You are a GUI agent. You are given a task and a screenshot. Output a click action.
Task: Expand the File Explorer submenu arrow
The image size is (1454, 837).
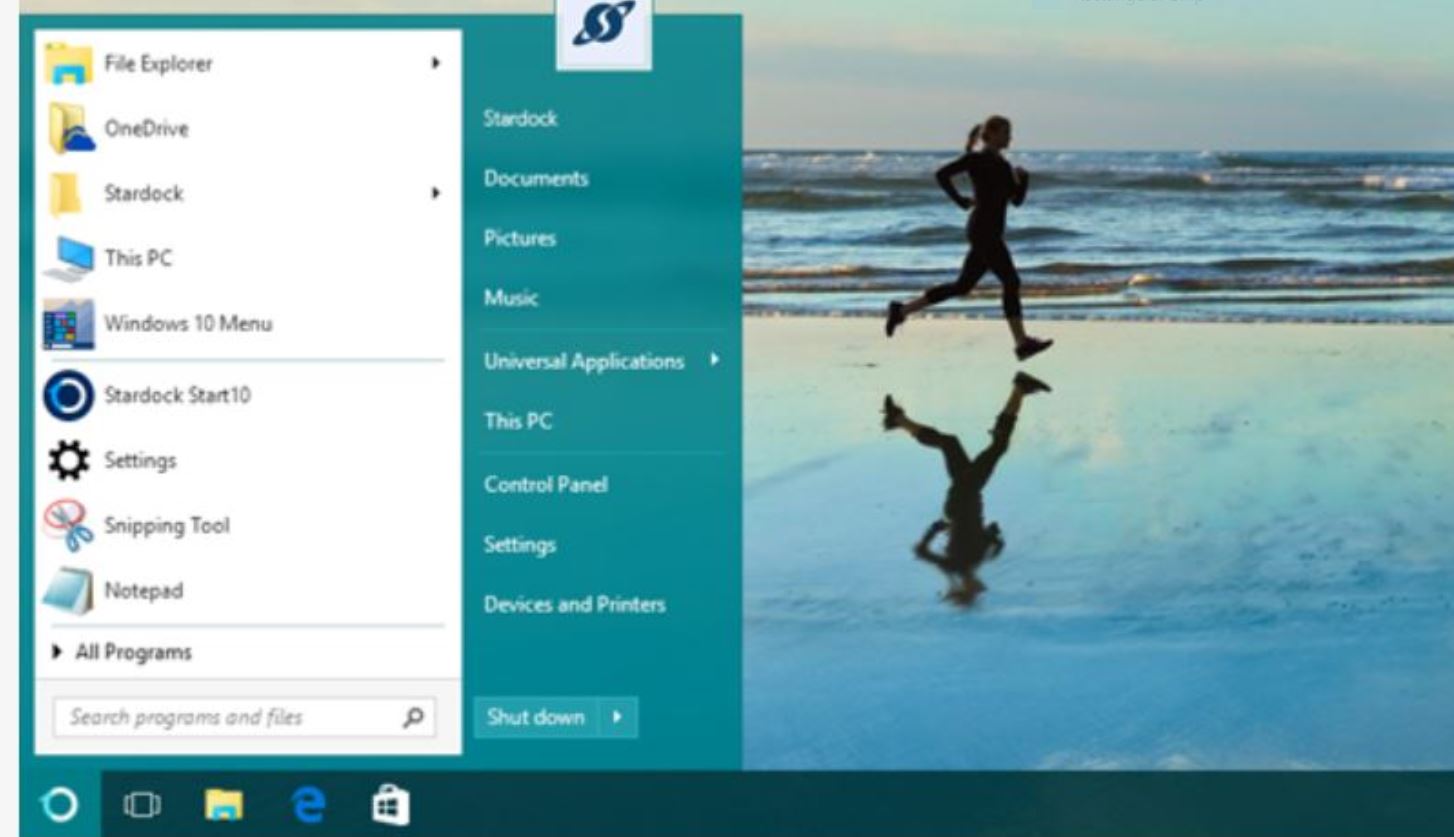pyautogui.click(x=435, y=63)
